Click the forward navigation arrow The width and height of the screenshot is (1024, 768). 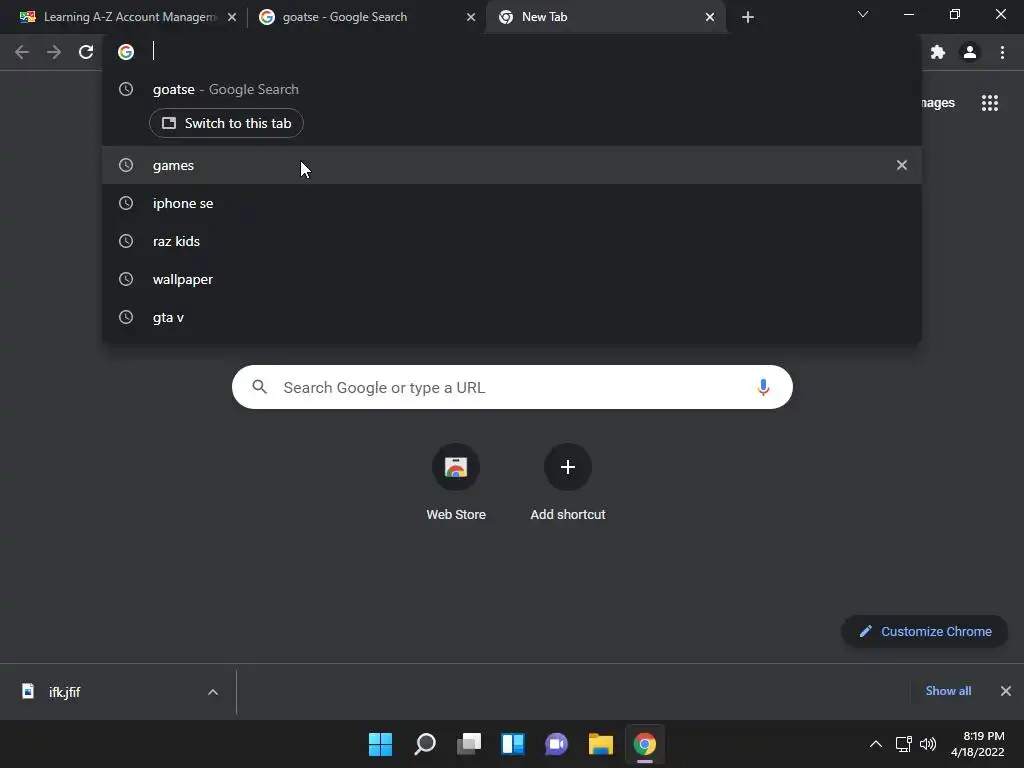[54, 52]
